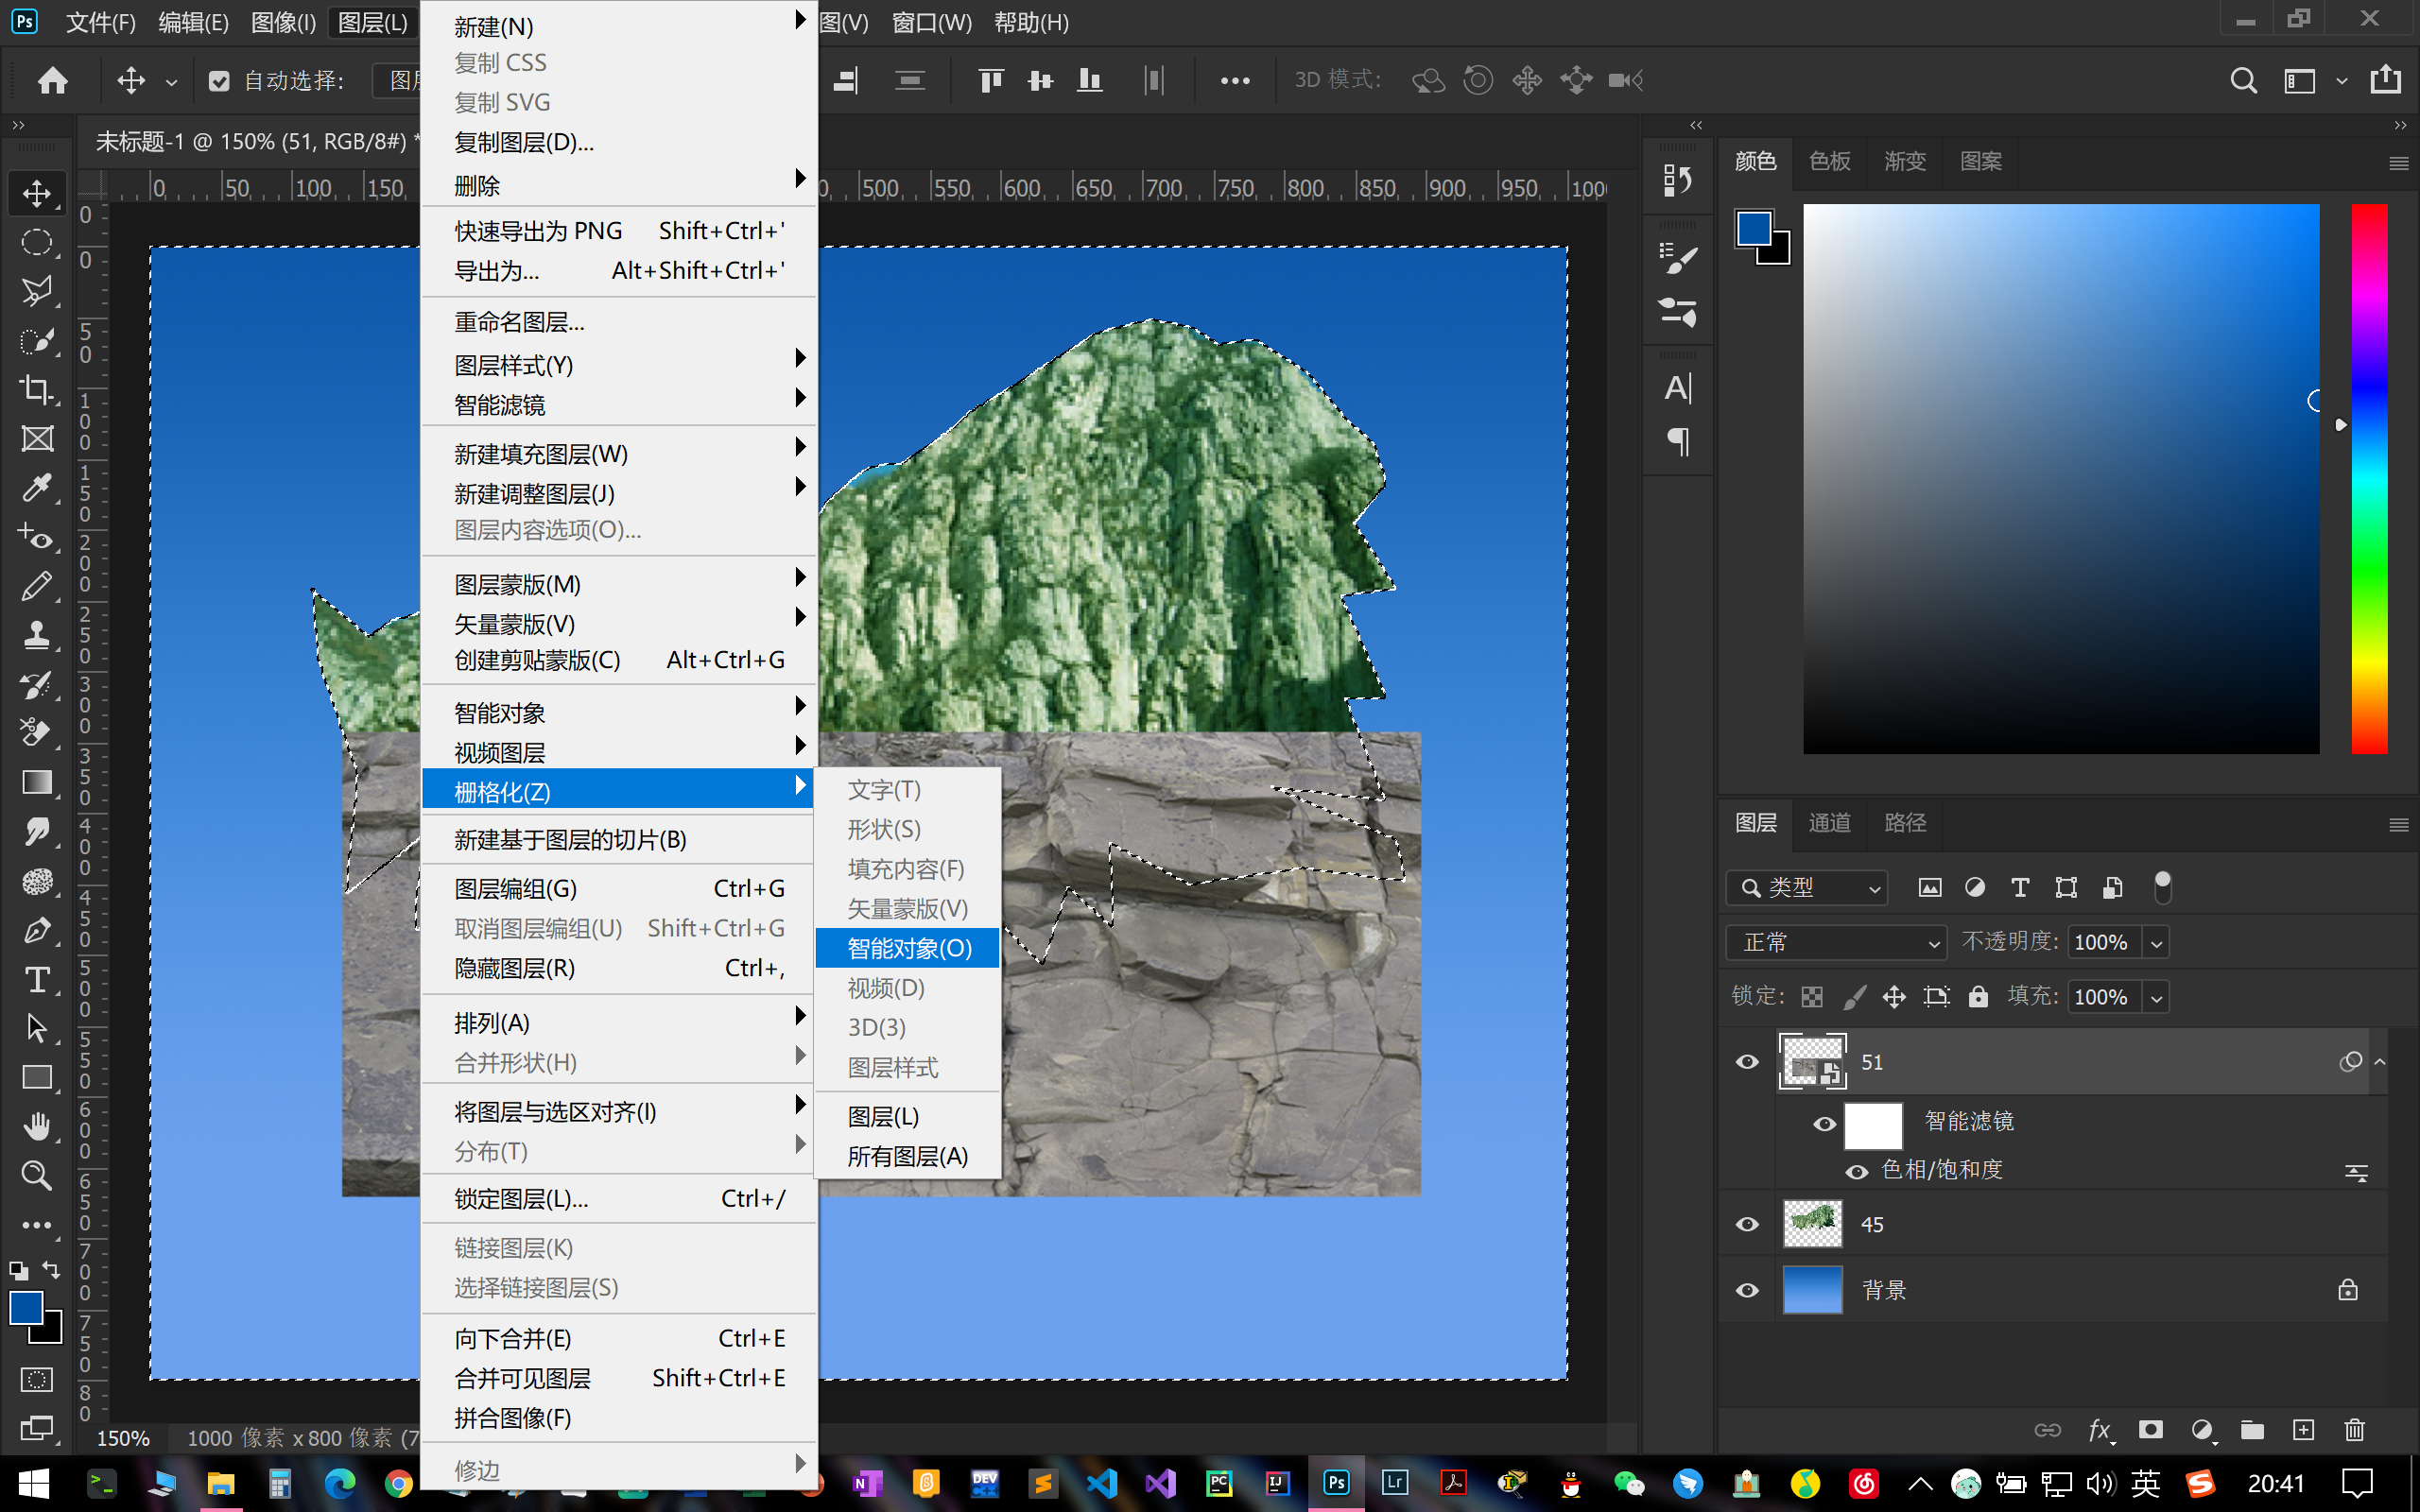This screenshot has height=1512, width=2420.
Task: Click 快速导出为 PNG
Action: click(618, 231)
